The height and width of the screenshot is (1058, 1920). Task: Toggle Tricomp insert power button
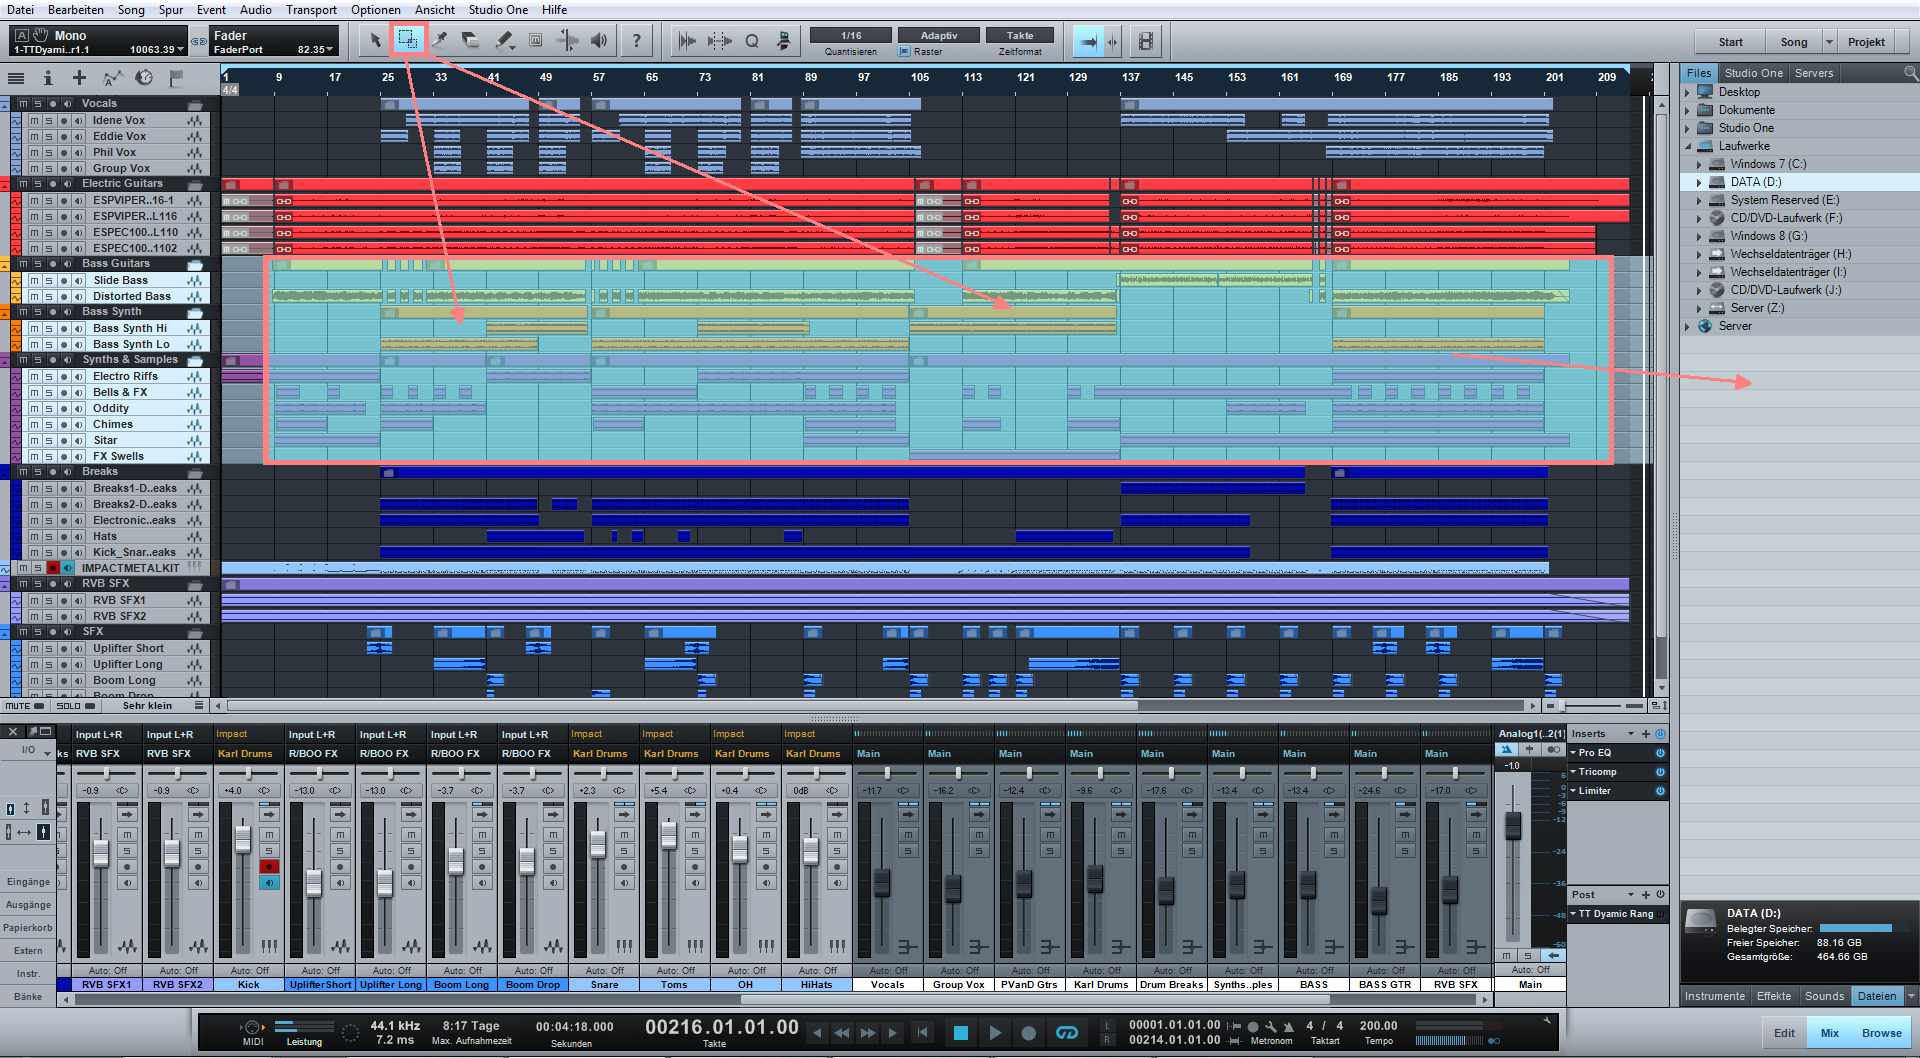click(x=1660, y=772)
